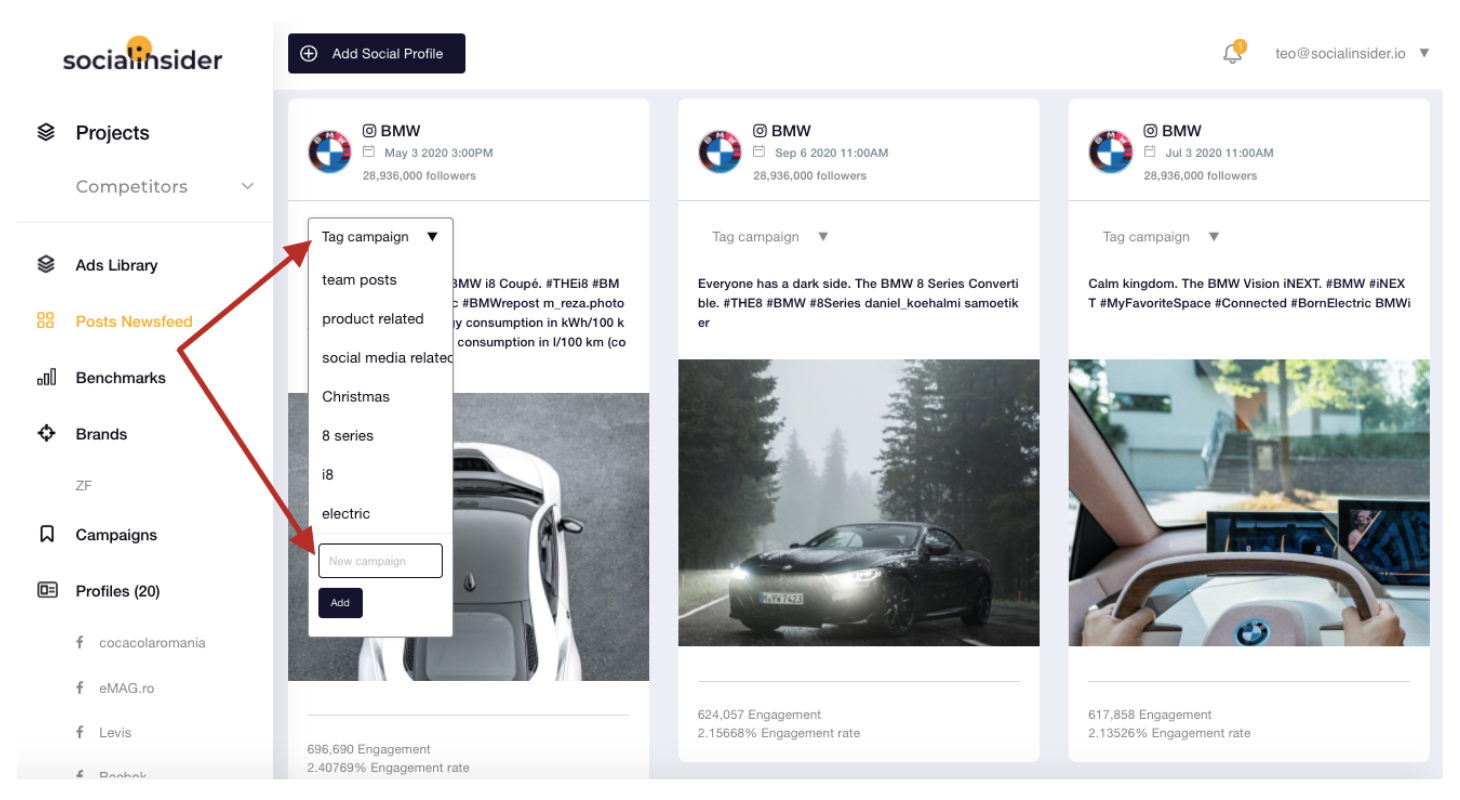
Task: Collapse the open Tag campaign dropdown
Action: pos(380,237)
